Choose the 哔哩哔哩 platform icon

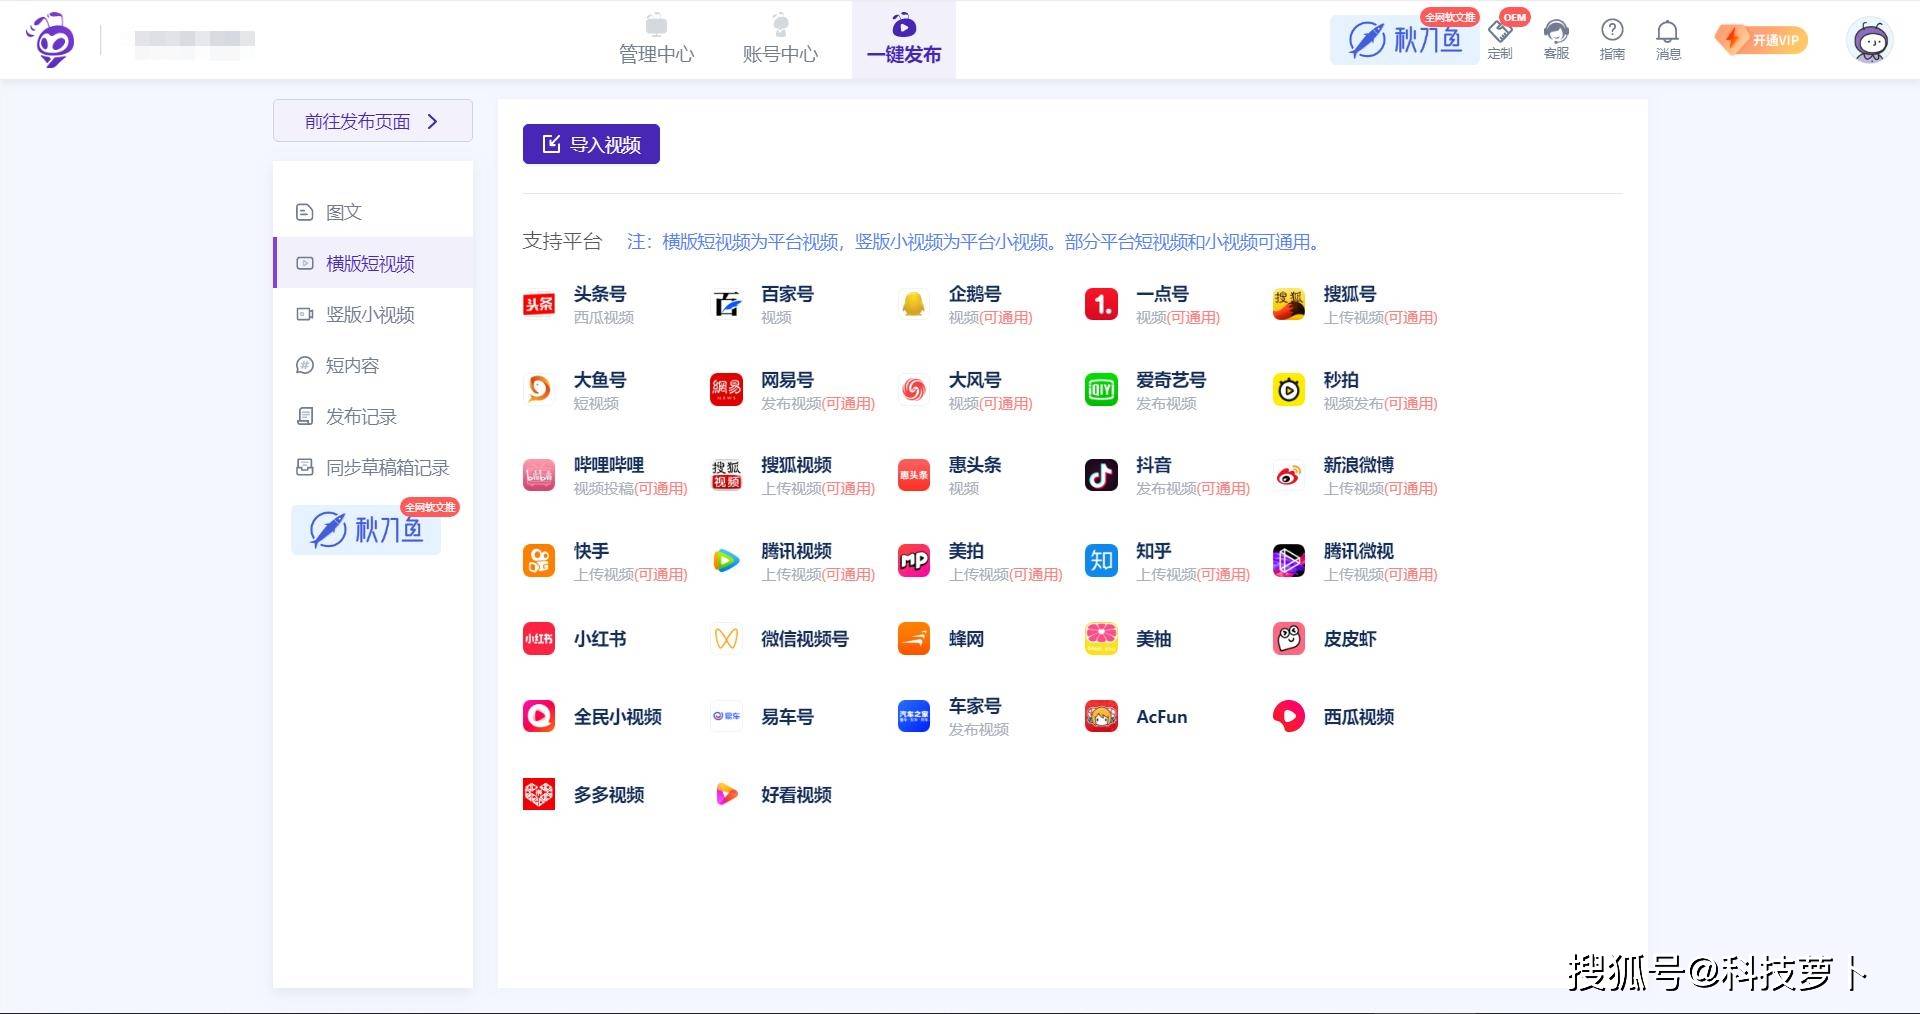pos(539,475)
